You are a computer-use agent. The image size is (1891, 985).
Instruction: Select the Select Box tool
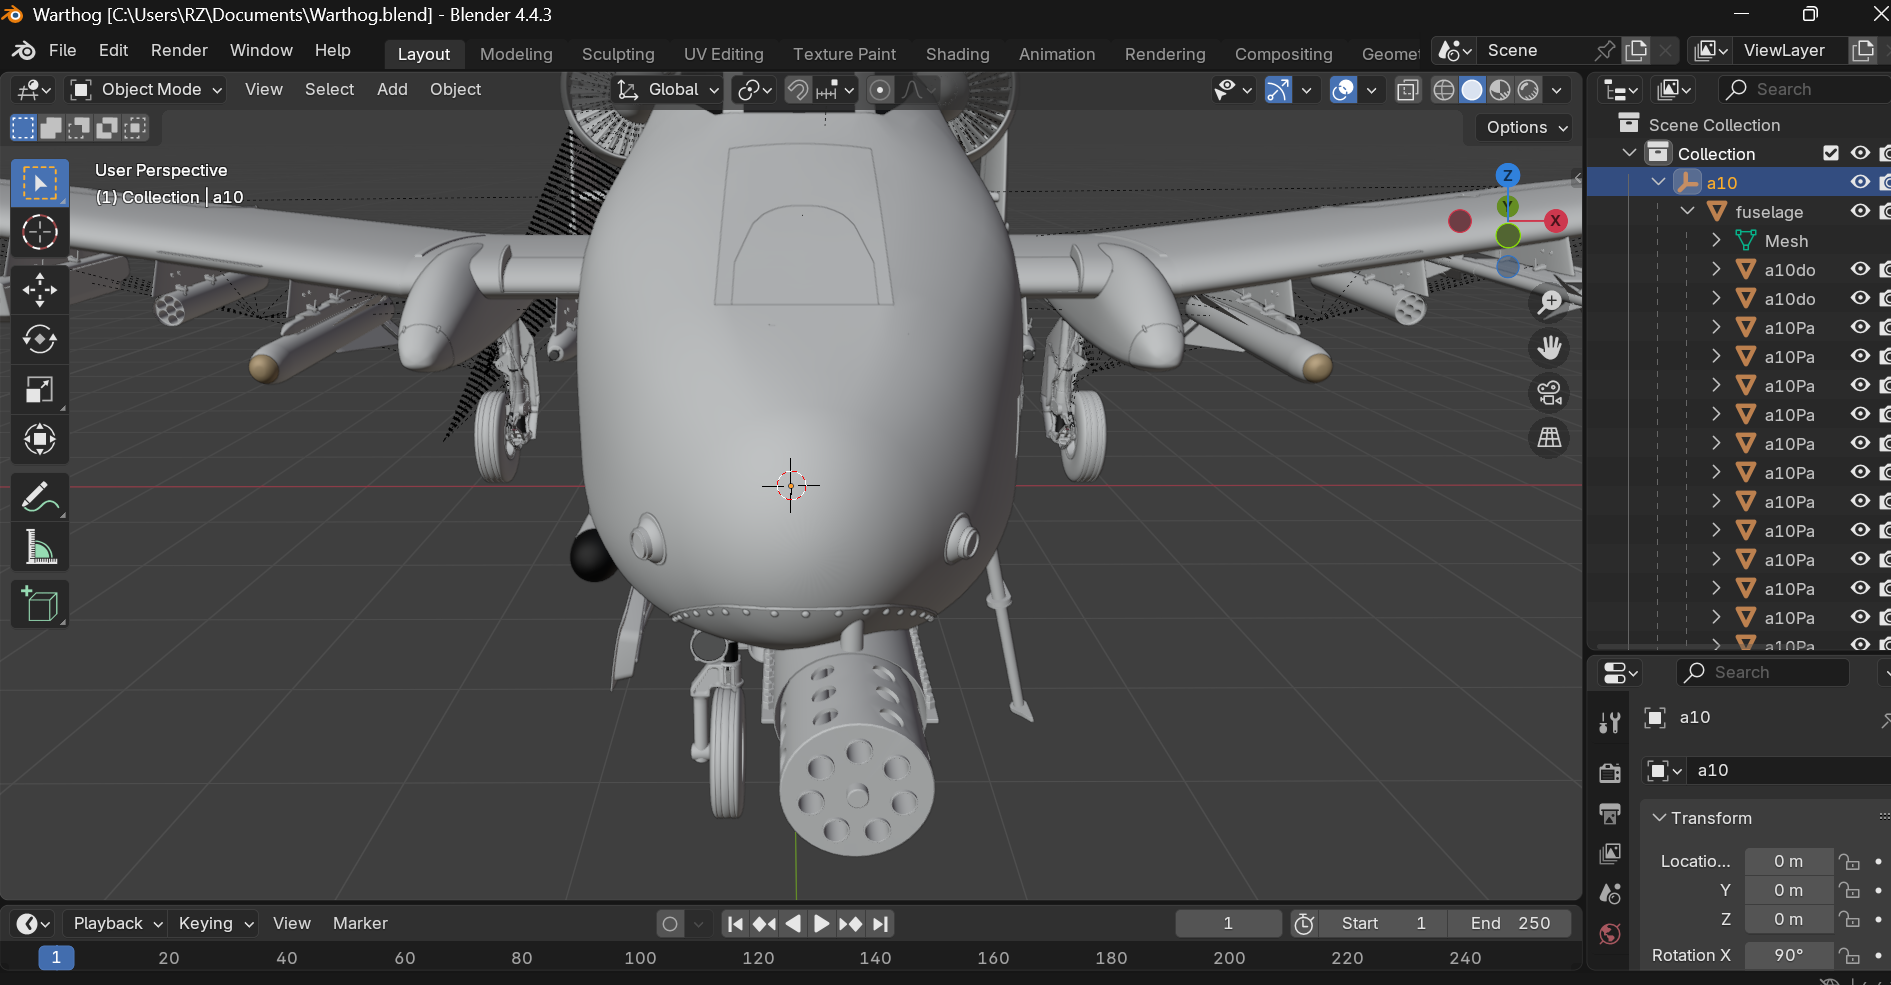tap(40, 183)
